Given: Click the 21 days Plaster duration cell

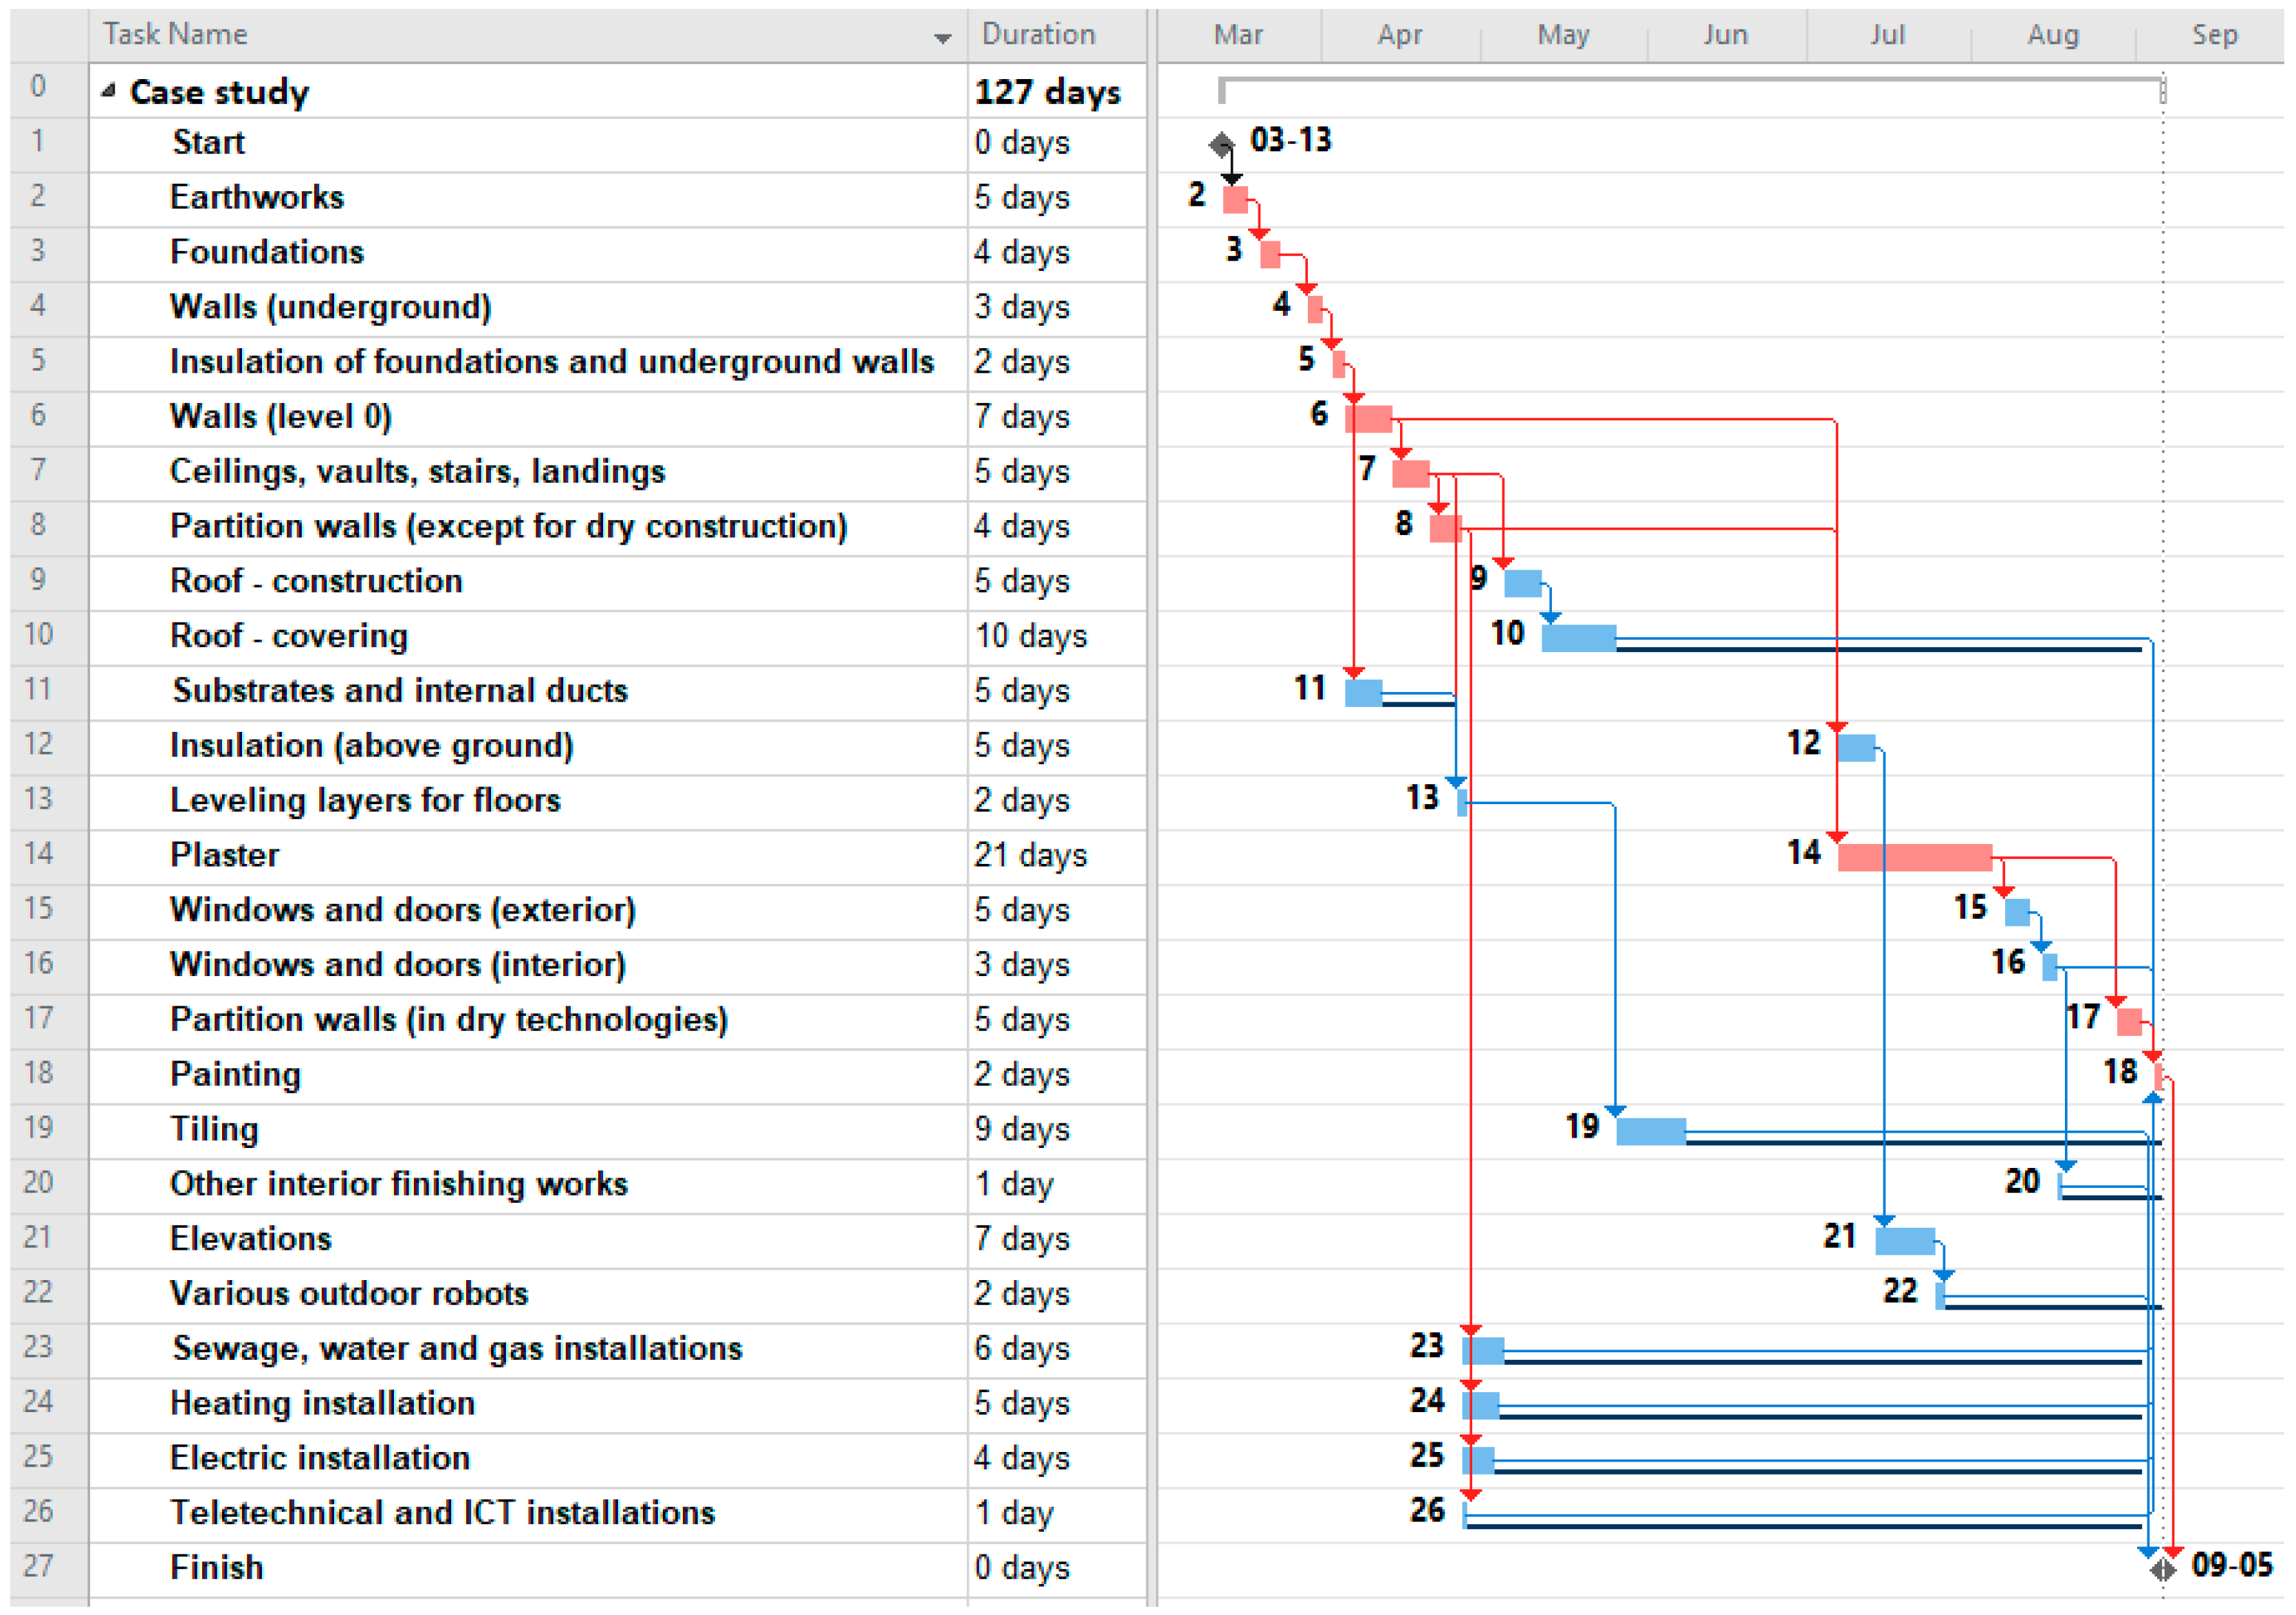Looking at the screenshot, I should pos(1030,855).
